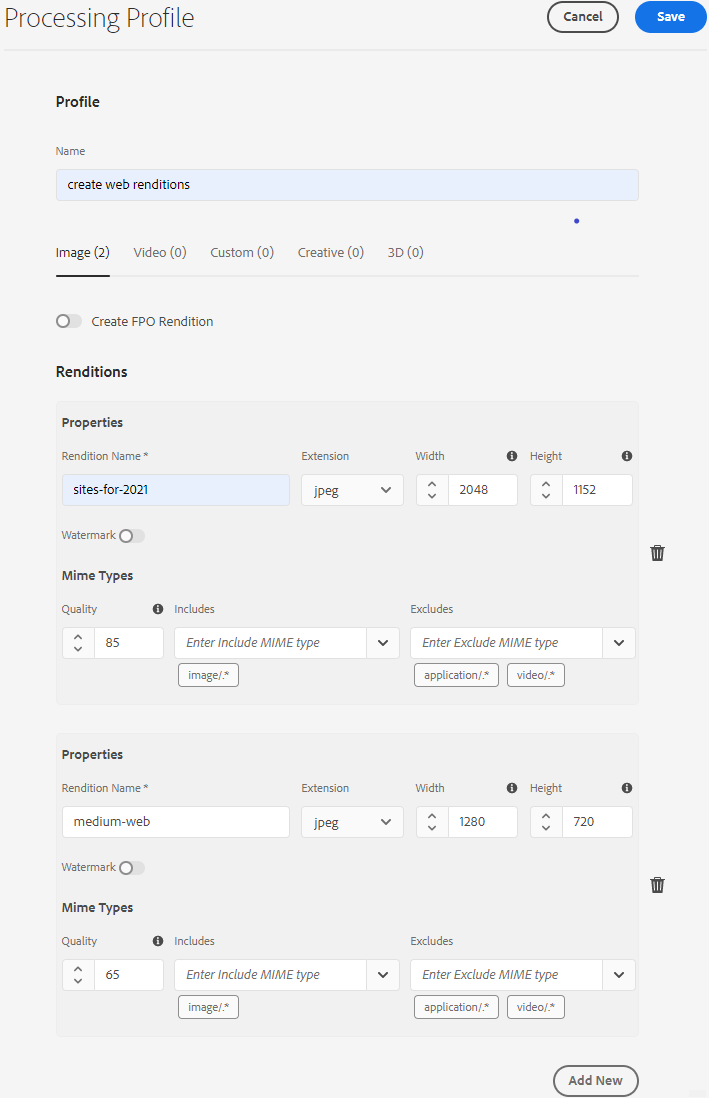709x1098 pixels.
Task: Click the profile Name input field
Action: point(347,185)
